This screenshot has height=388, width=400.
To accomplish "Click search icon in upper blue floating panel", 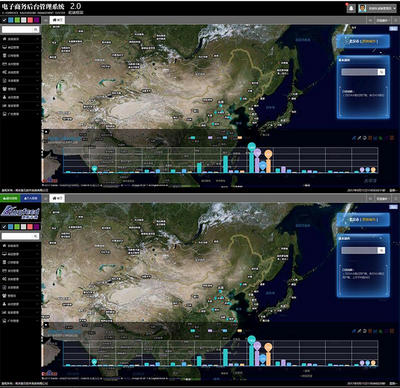I will (381, 72).
